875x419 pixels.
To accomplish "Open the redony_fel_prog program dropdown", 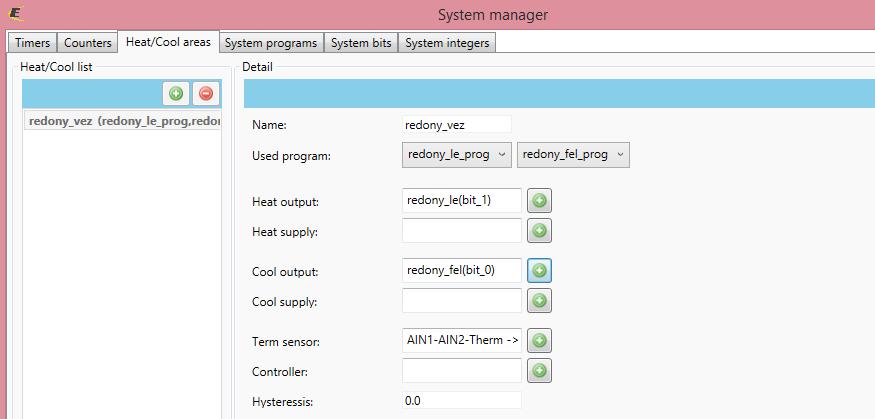I will tap(573, 155).
